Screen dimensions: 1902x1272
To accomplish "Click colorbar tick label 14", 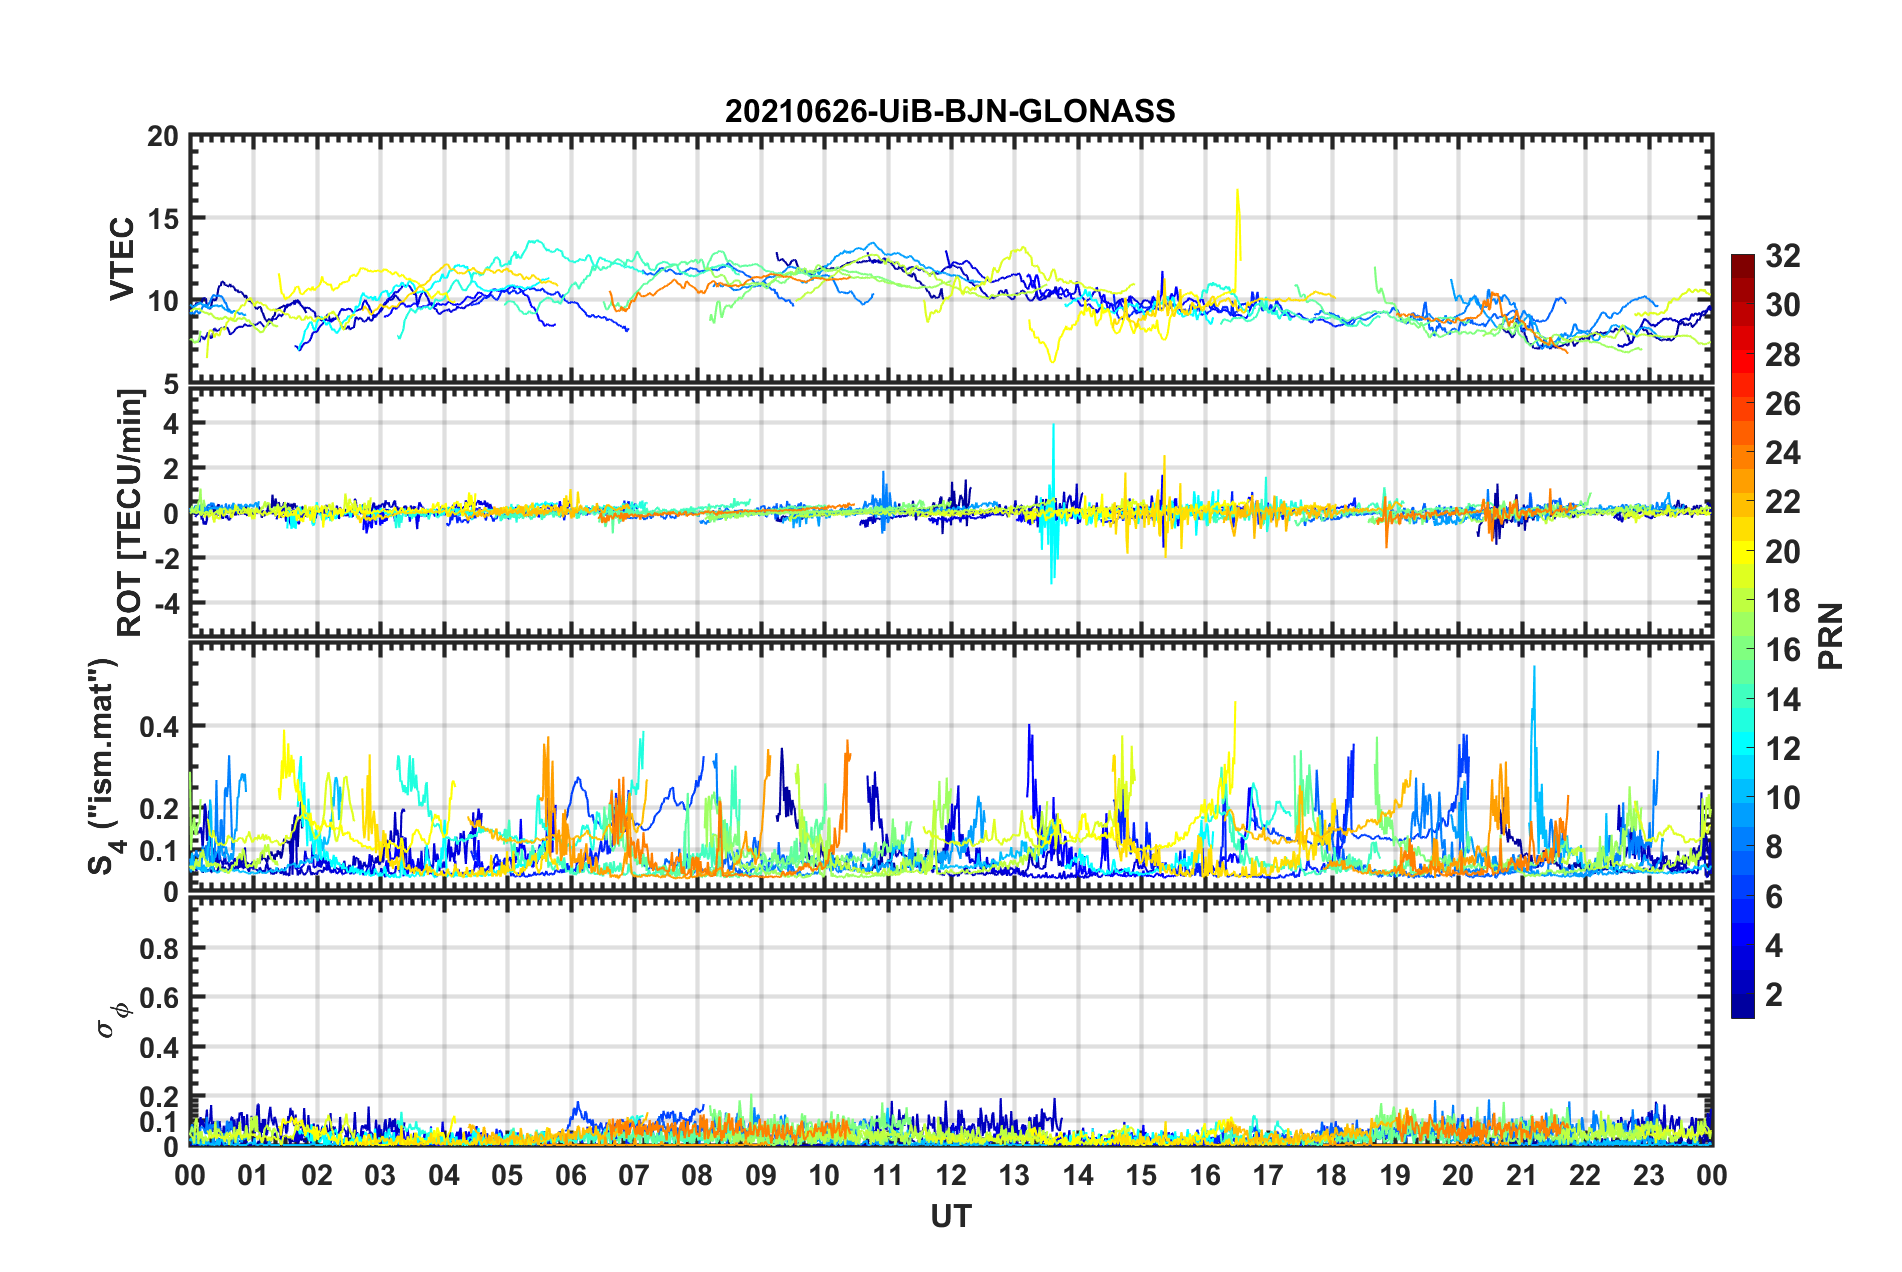I will pos(1783,700).
